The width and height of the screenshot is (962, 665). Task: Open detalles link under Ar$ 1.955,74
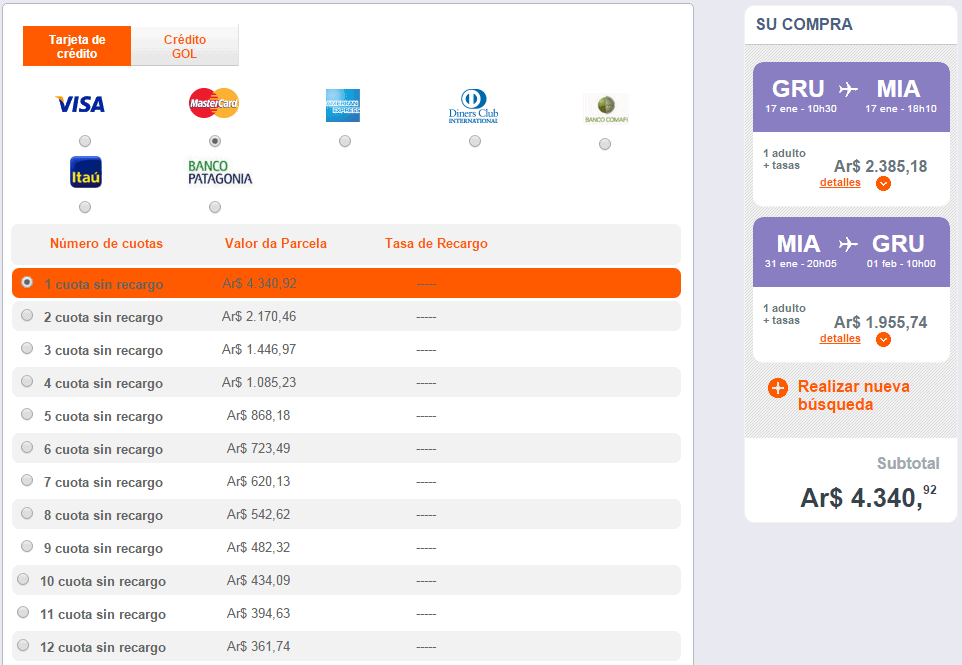coord(840,338)
